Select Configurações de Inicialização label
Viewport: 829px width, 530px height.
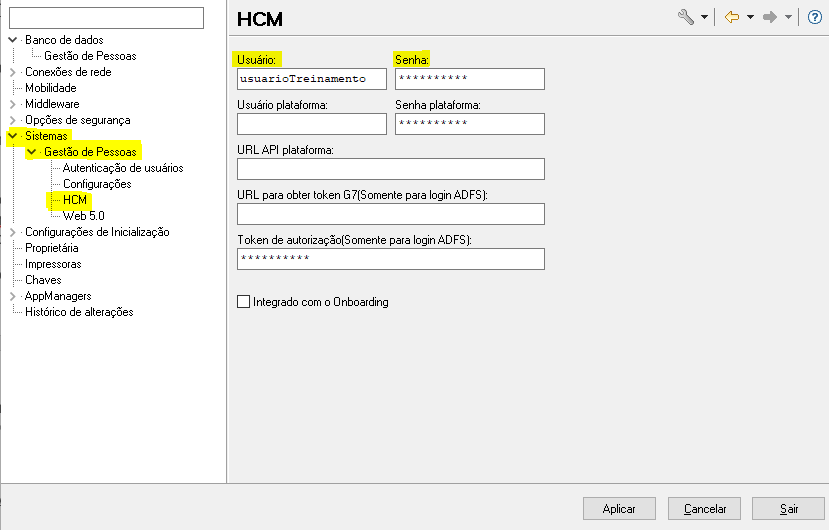pos(97,232)
